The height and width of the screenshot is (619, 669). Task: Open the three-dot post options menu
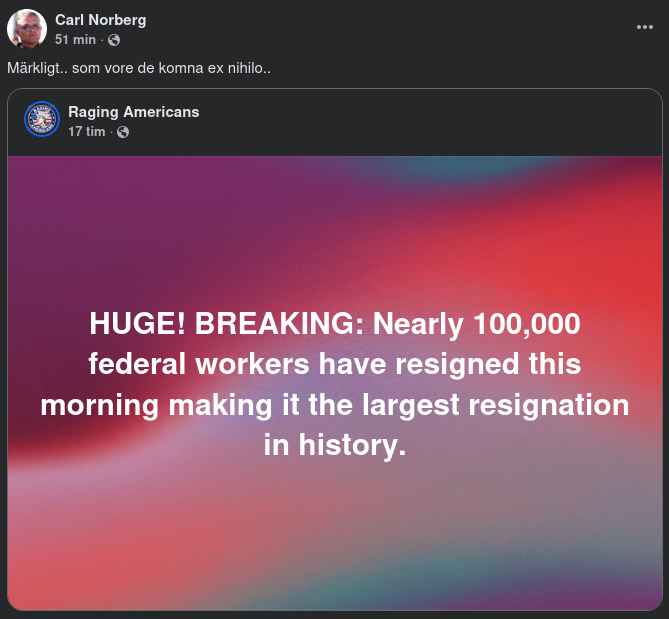[x=644, y=27]
